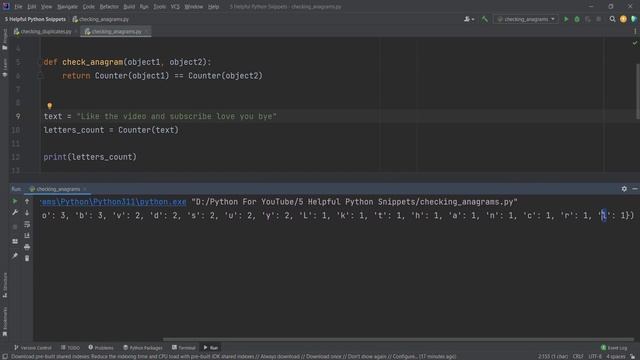Click the up-the-stack-trace arrow

(27, 201)
